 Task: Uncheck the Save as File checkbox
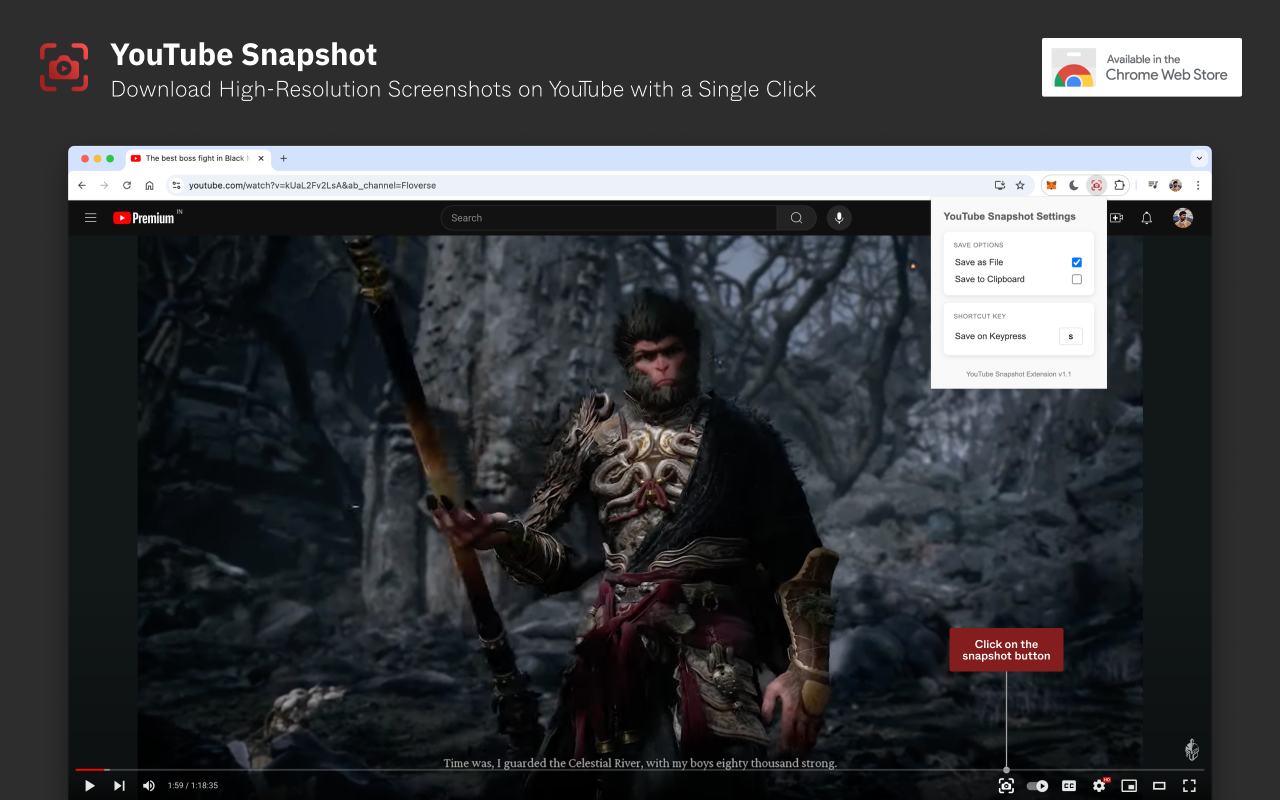point(1077,262)
